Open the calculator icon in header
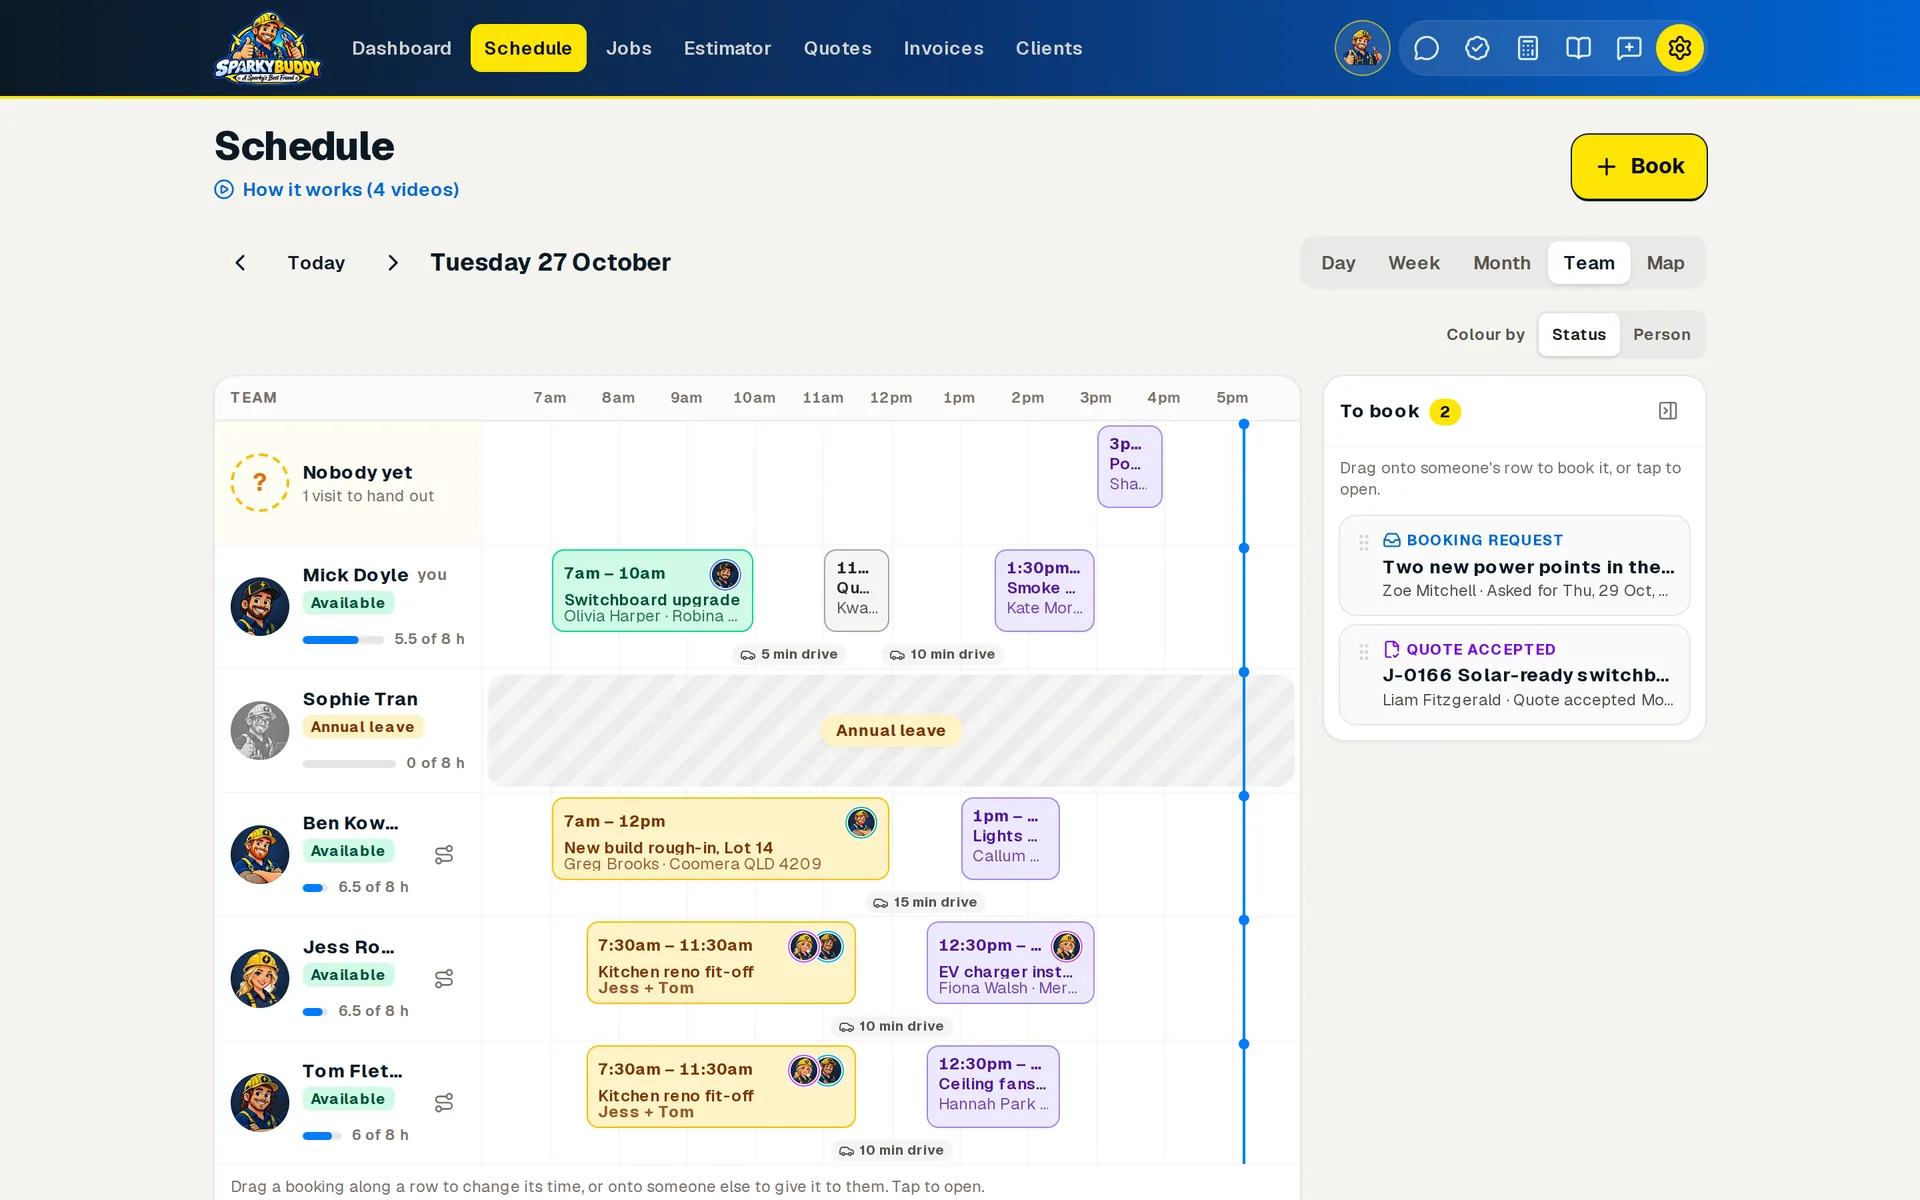 (1527, 48)
